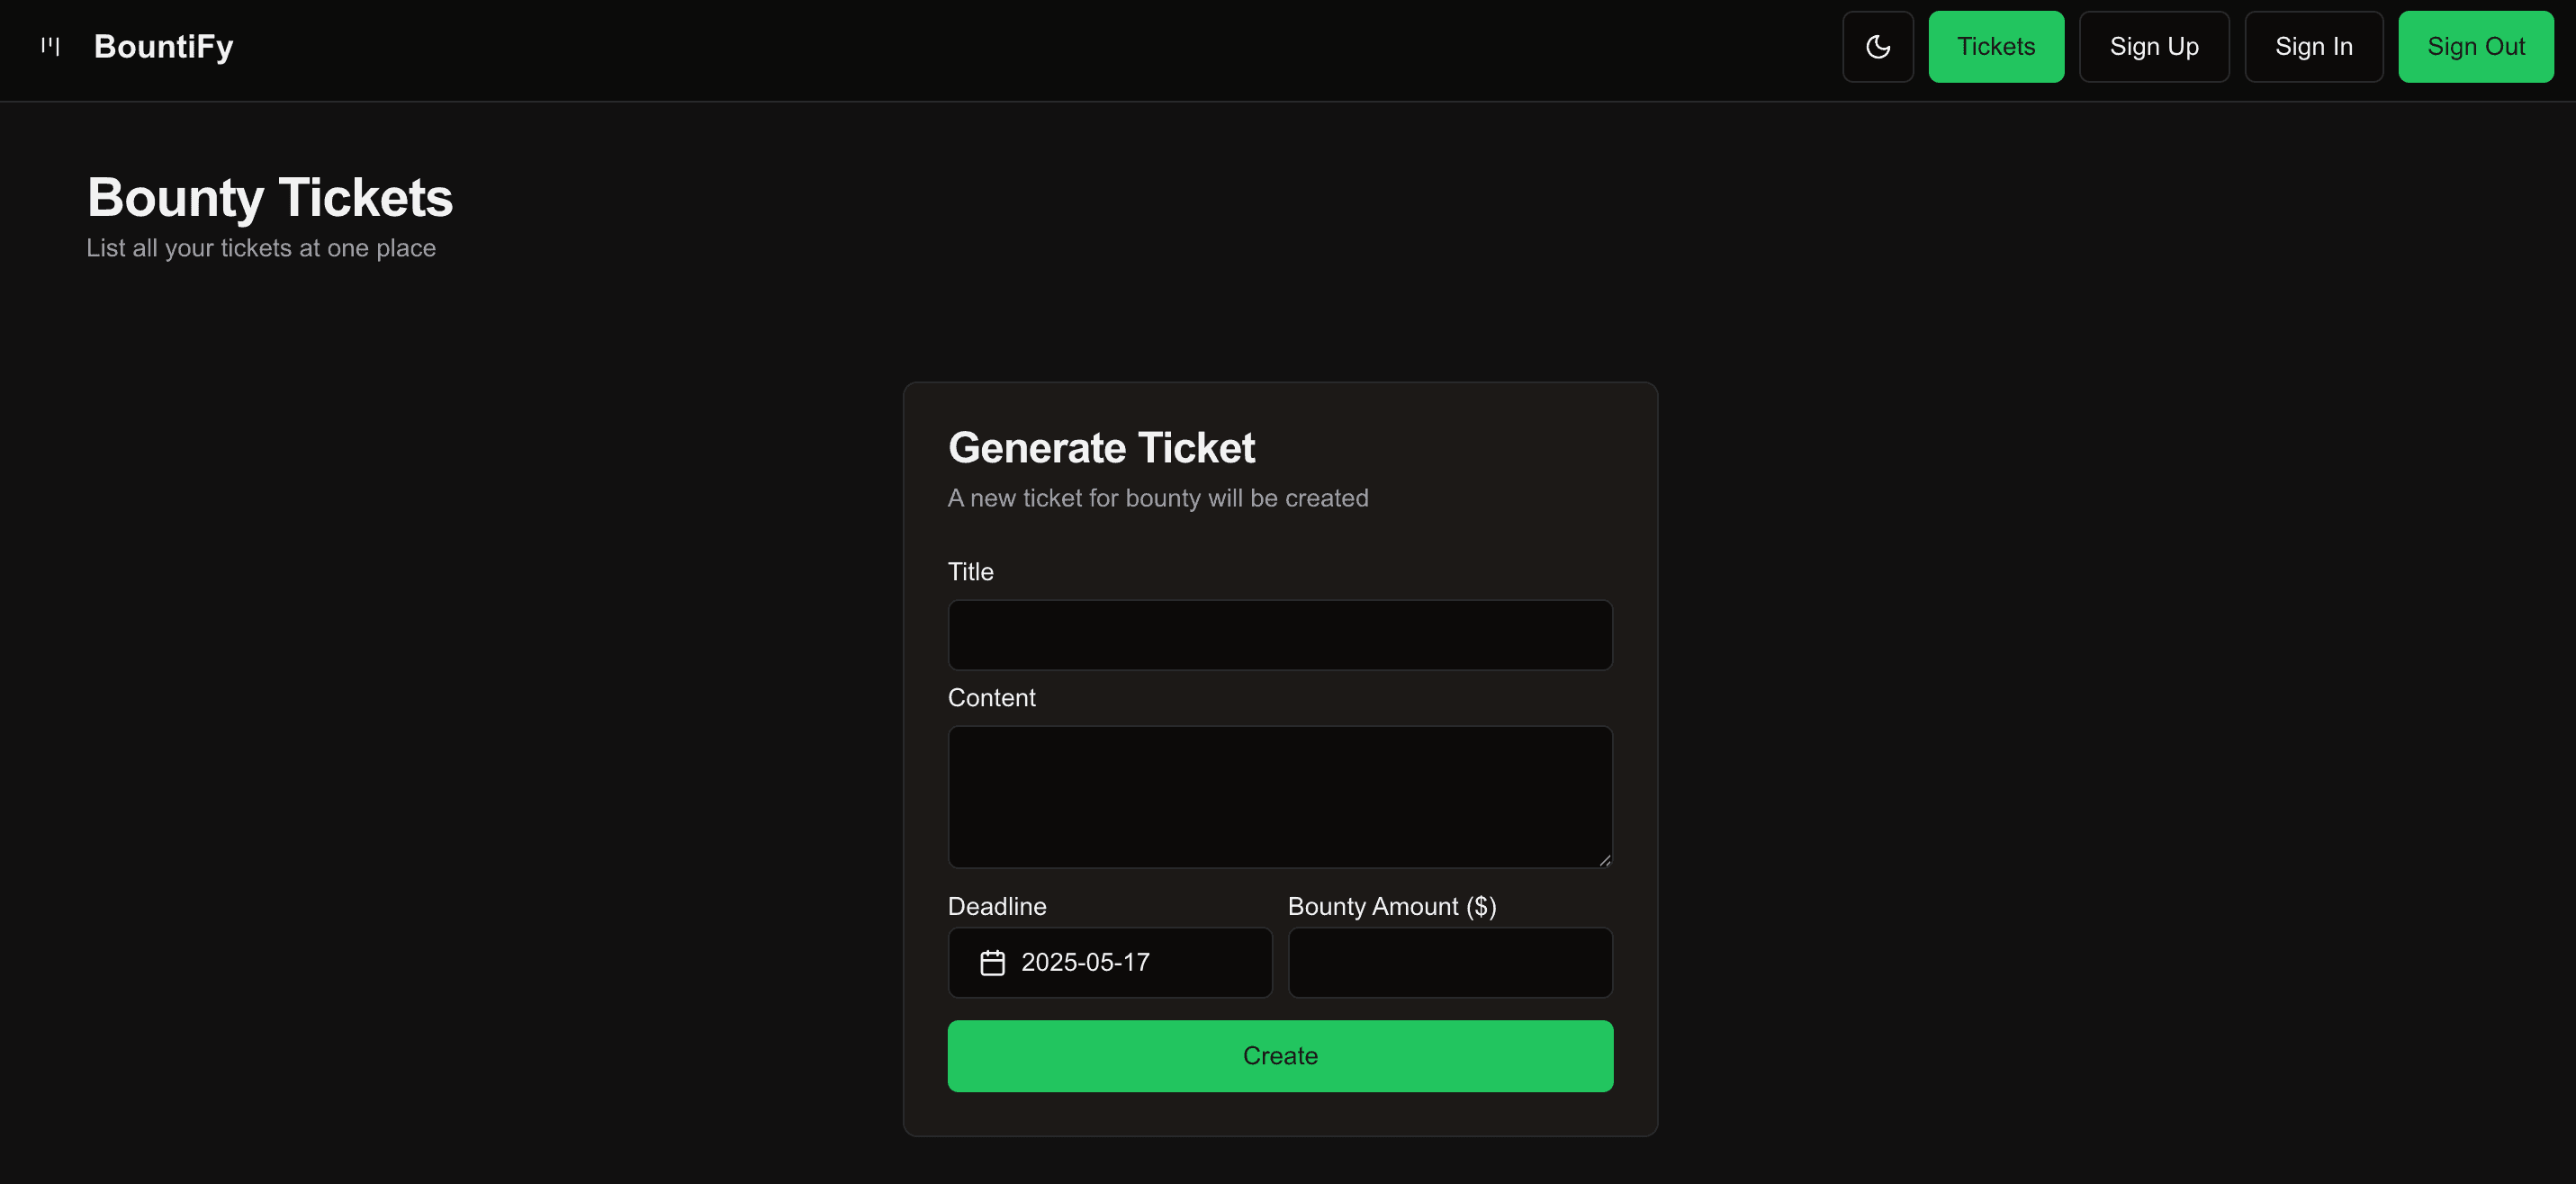Click text 'A new ticket for bounty will be created'
The height and width of the screenshot is (1184, 2576).
pos(1158,498)
